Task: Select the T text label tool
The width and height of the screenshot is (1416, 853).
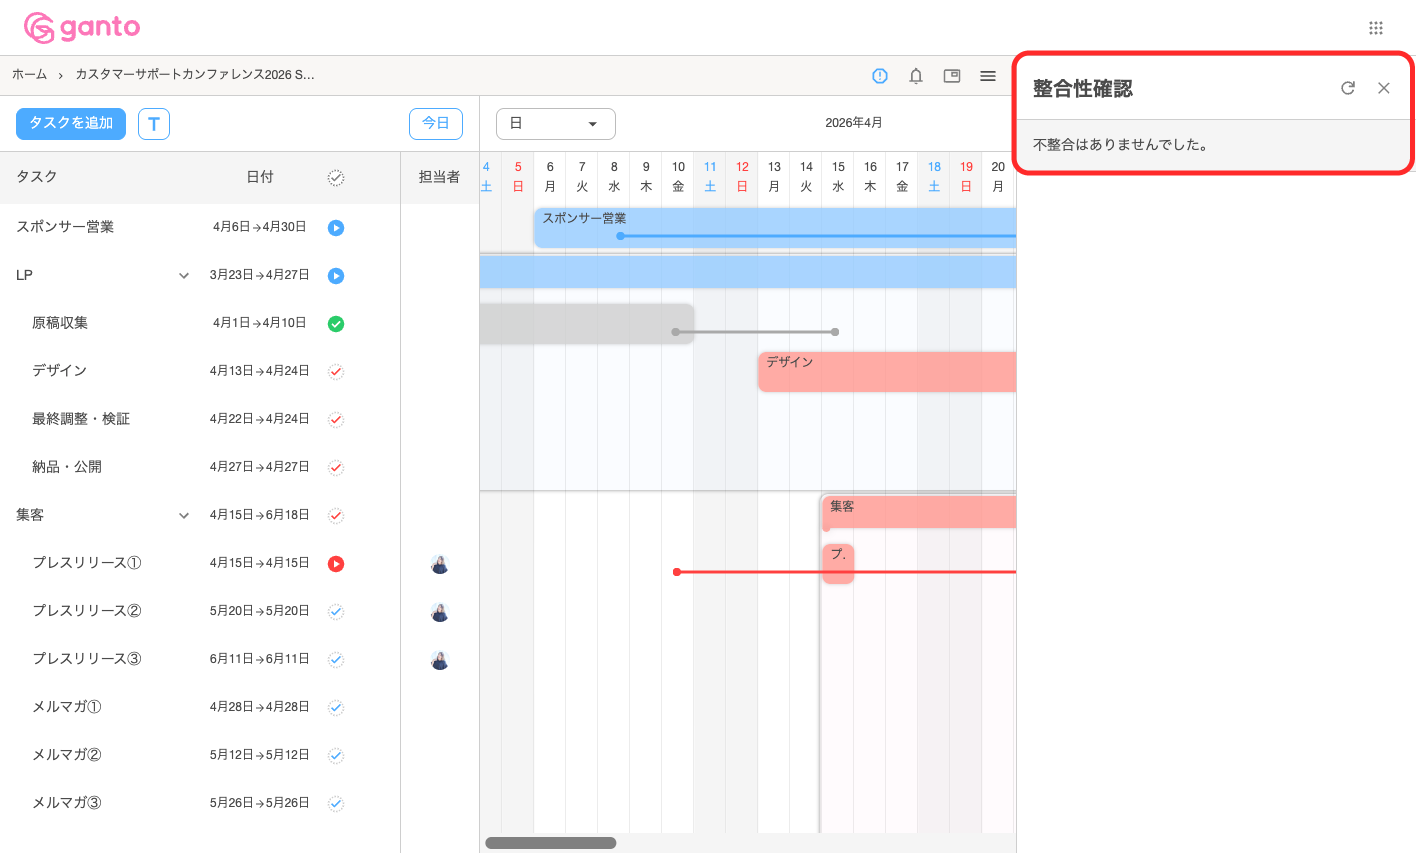Action: [153, 123]
